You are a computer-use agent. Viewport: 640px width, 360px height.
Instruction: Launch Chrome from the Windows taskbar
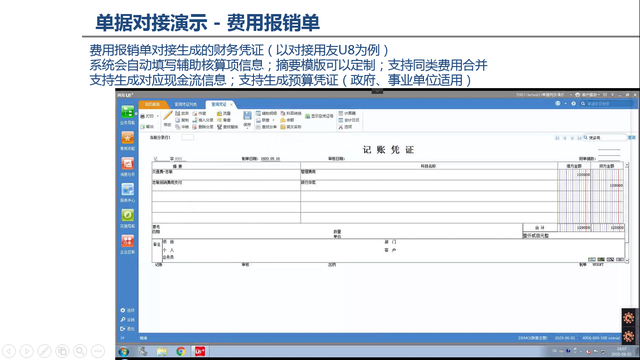click(x=180, y=351)
